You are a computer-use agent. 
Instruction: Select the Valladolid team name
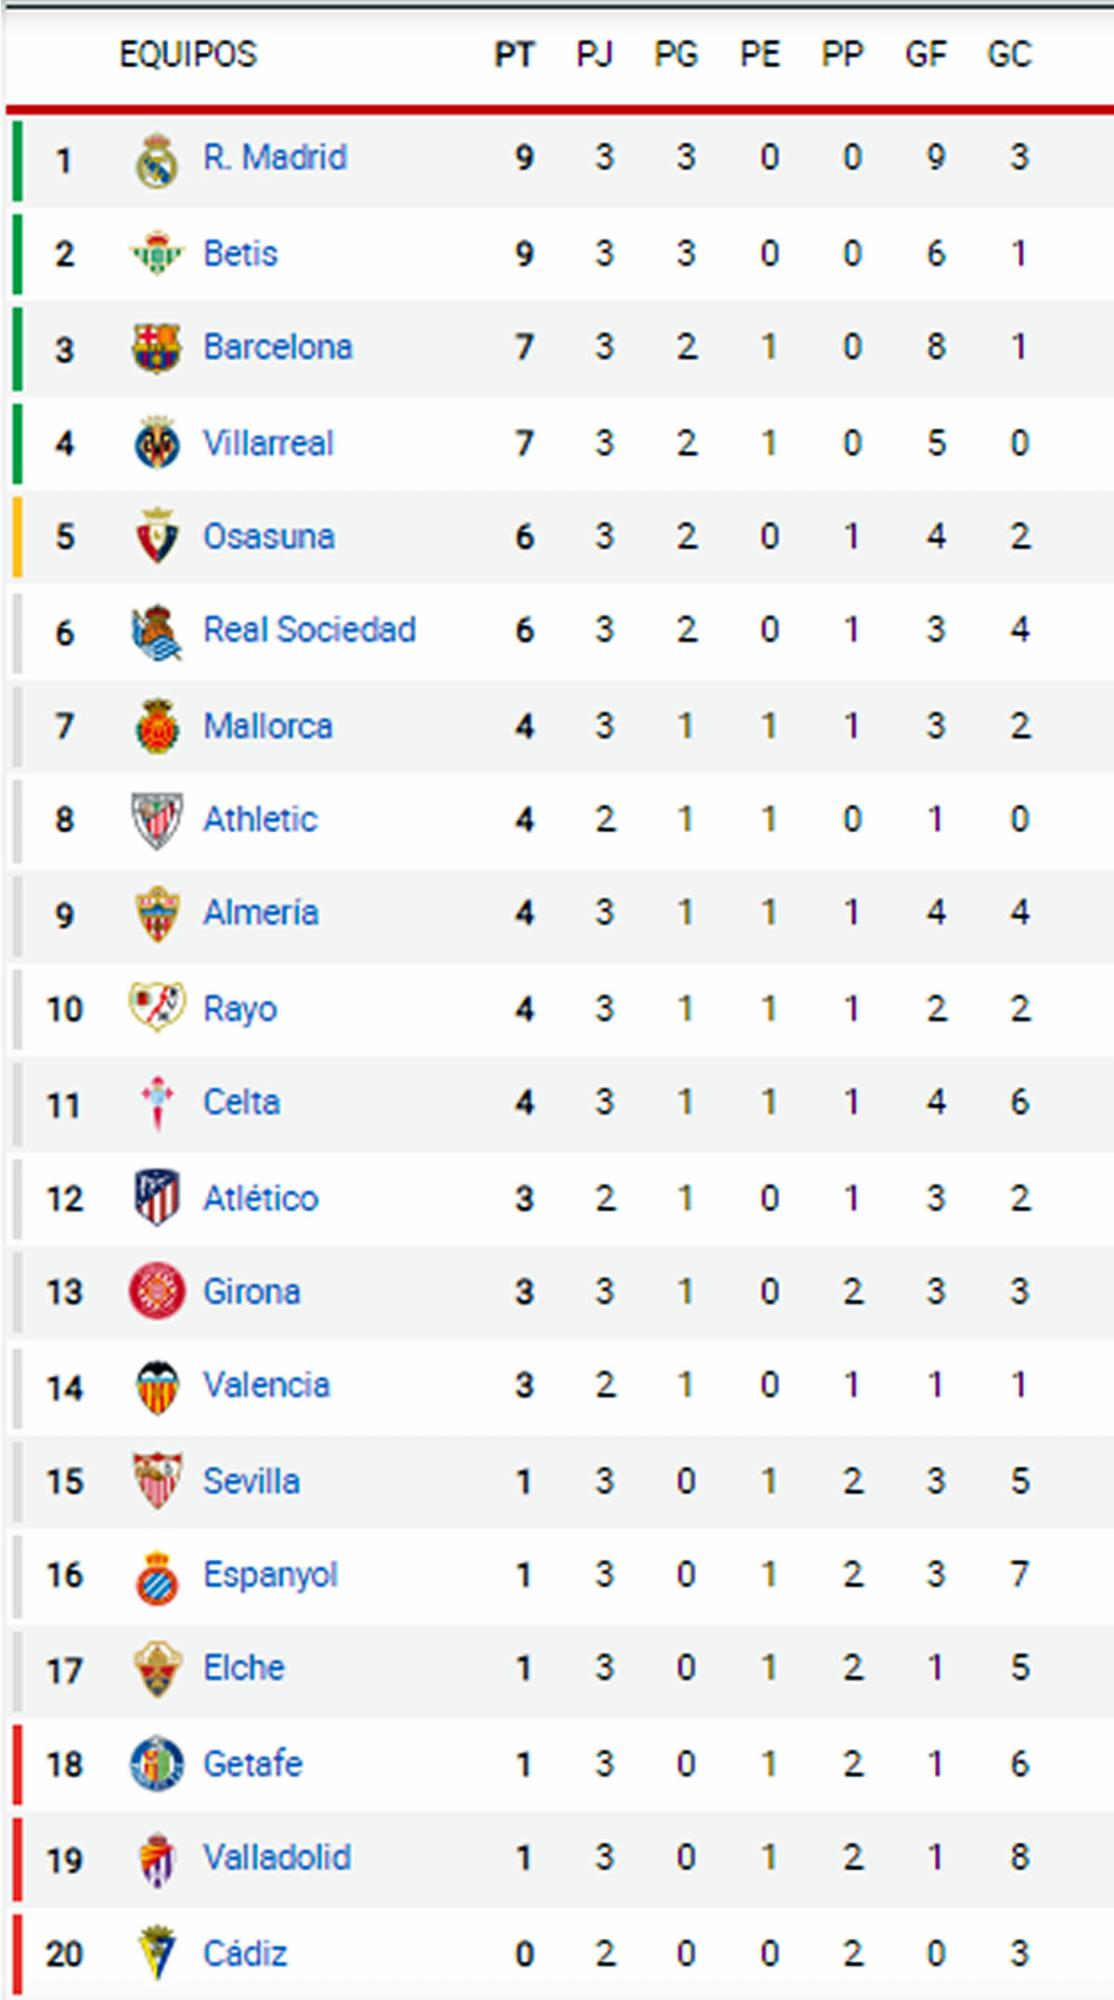[x=277, y=1858]
